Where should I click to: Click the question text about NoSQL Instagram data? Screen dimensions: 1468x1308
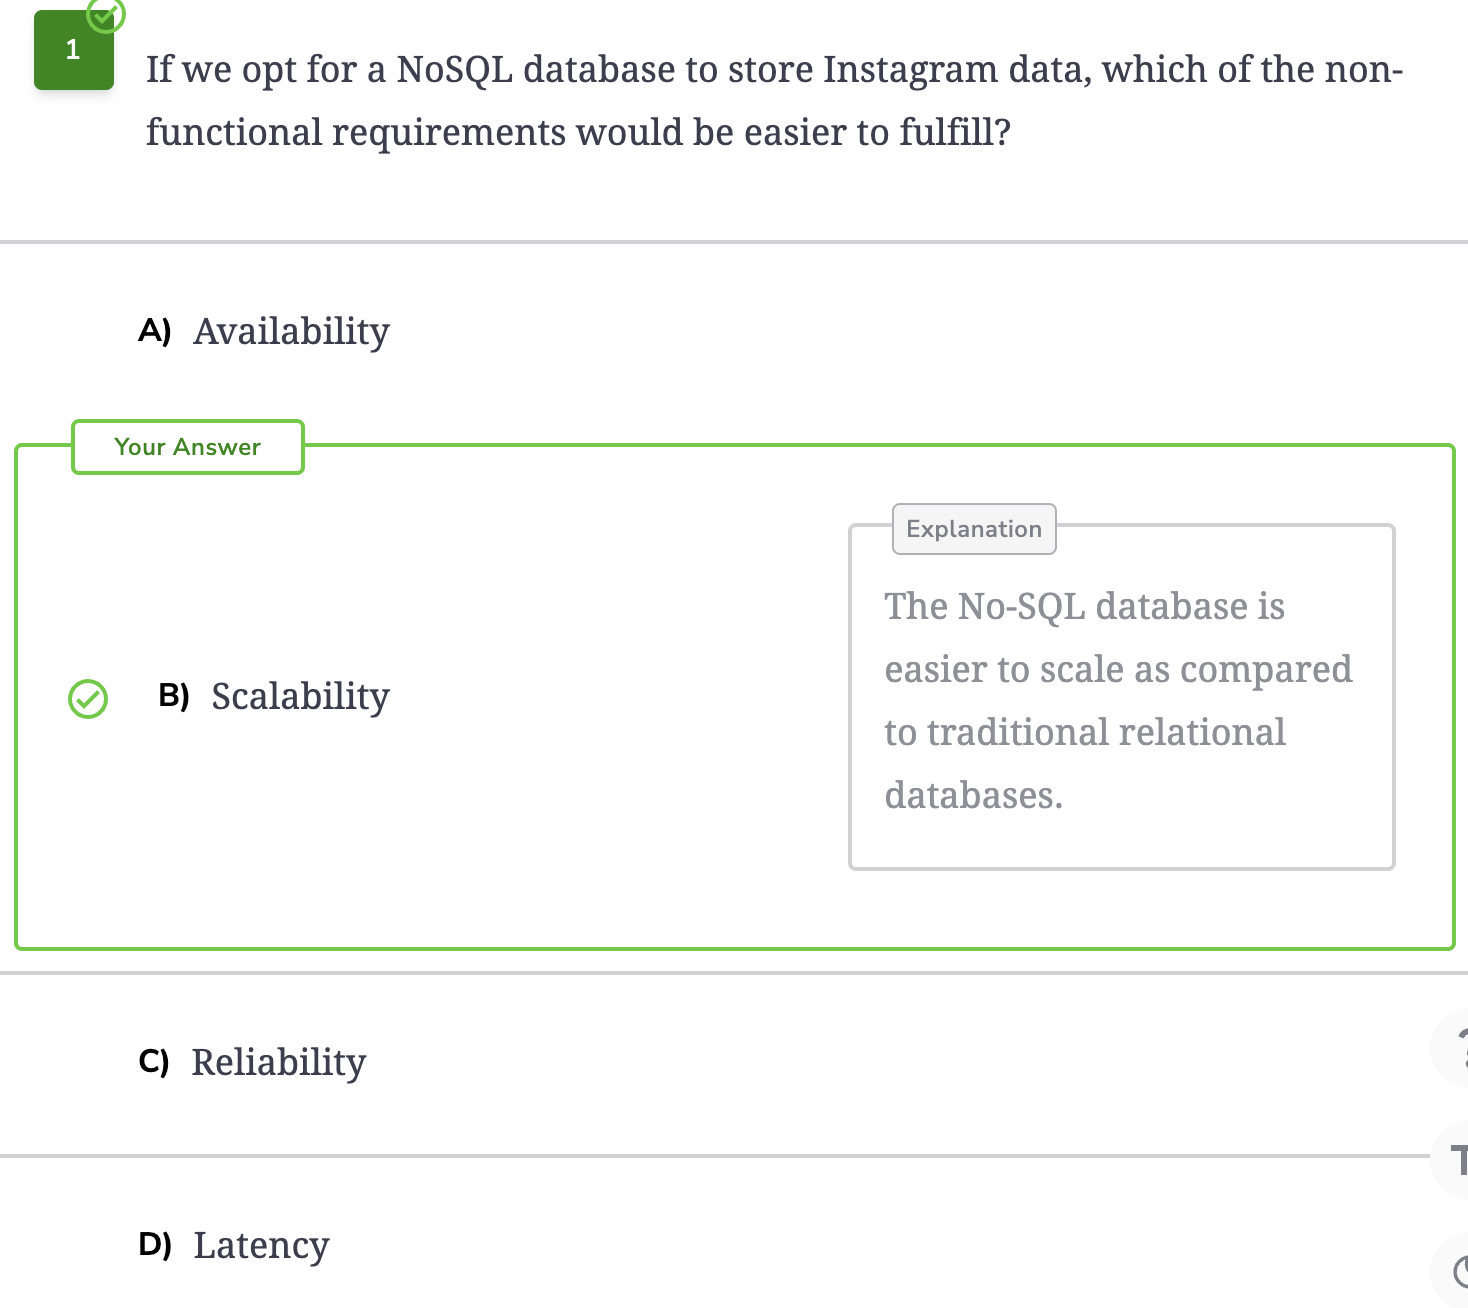pos(775,100)
